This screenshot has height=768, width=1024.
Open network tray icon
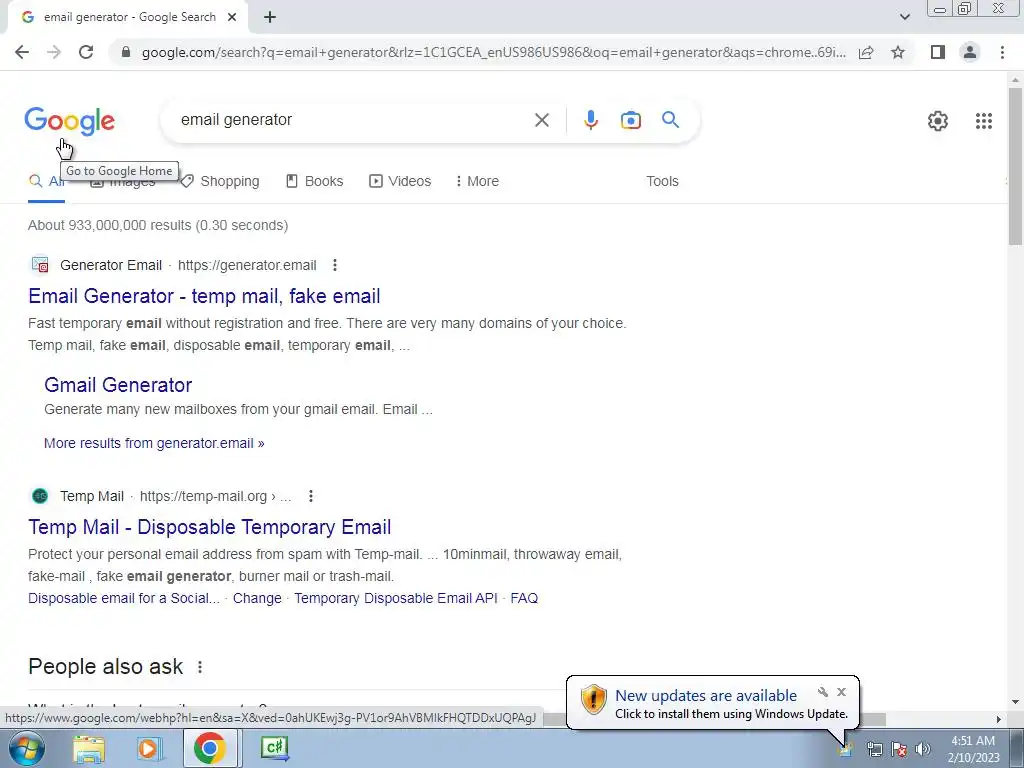(874, 749)
